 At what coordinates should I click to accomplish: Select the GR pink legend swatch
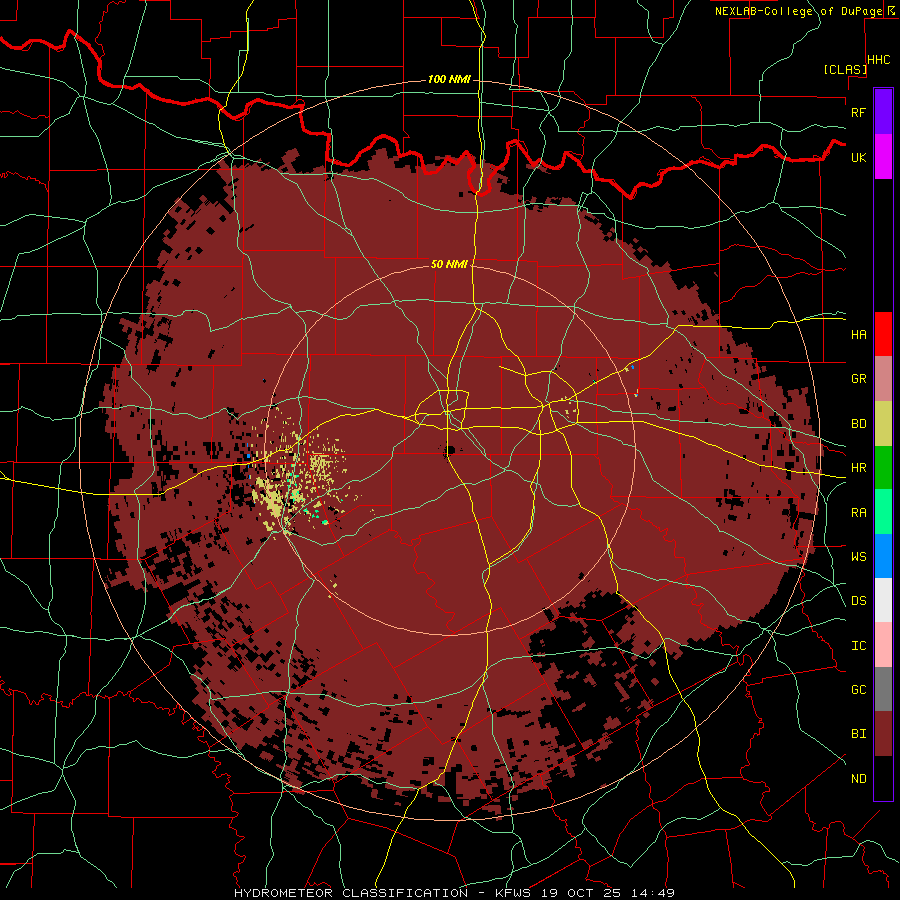tap(883, 378)
